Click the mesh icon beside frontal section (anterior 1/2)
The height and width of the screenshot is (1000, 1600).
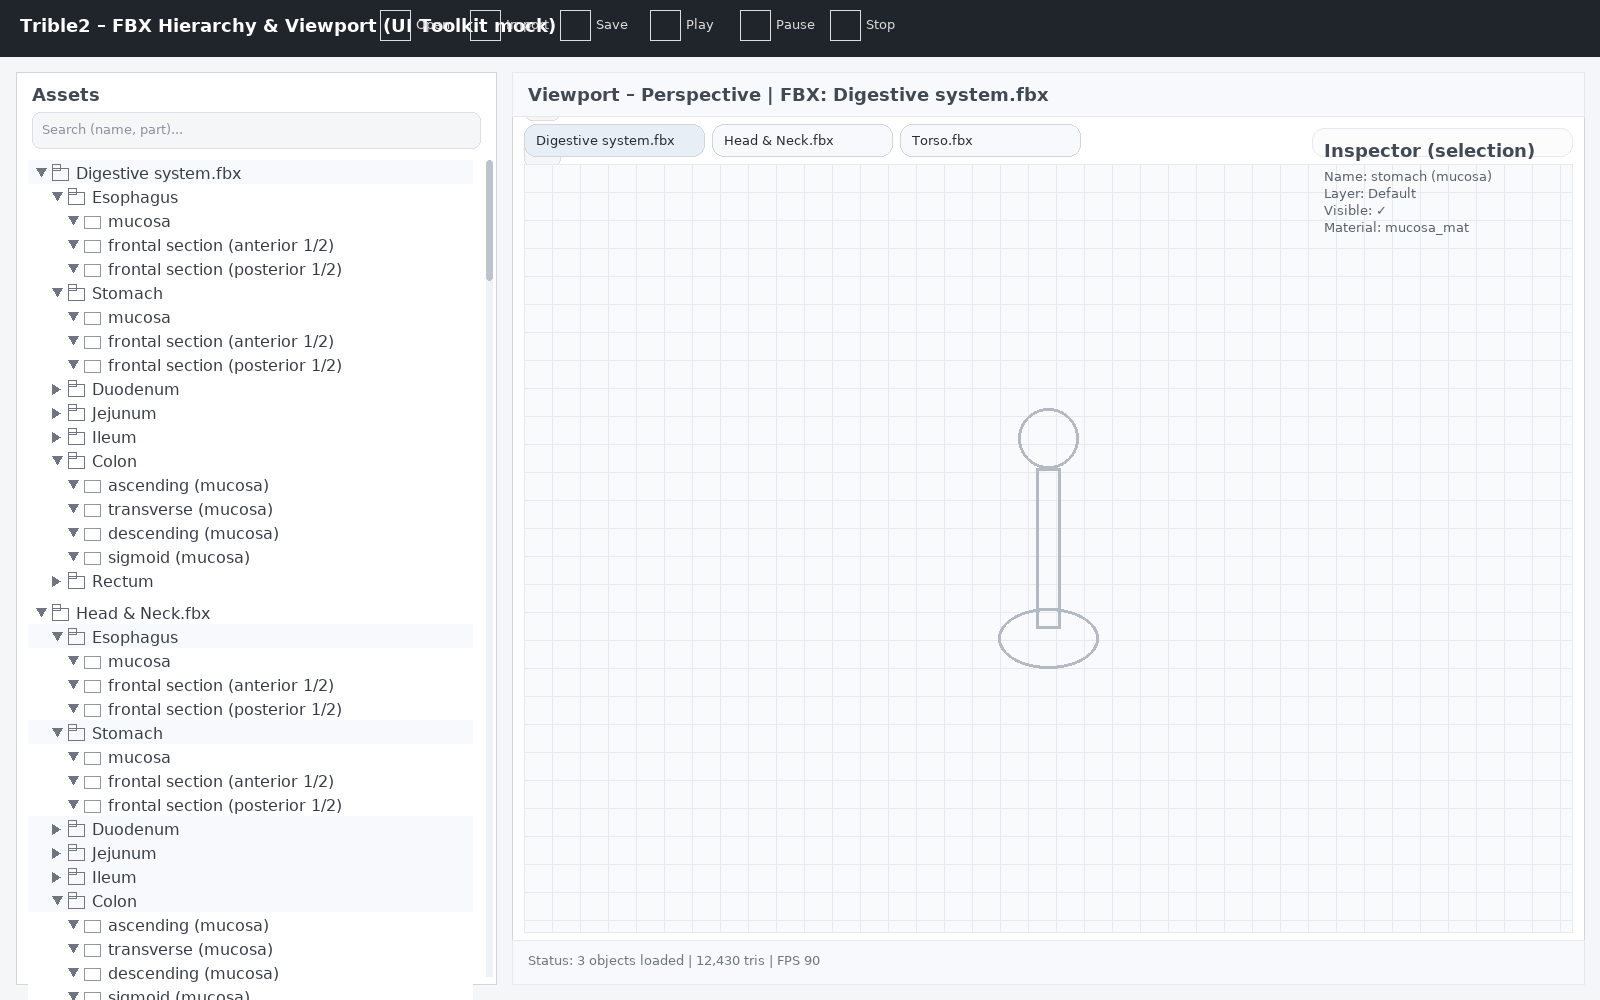pyautogui.click(x=92, y=246)
